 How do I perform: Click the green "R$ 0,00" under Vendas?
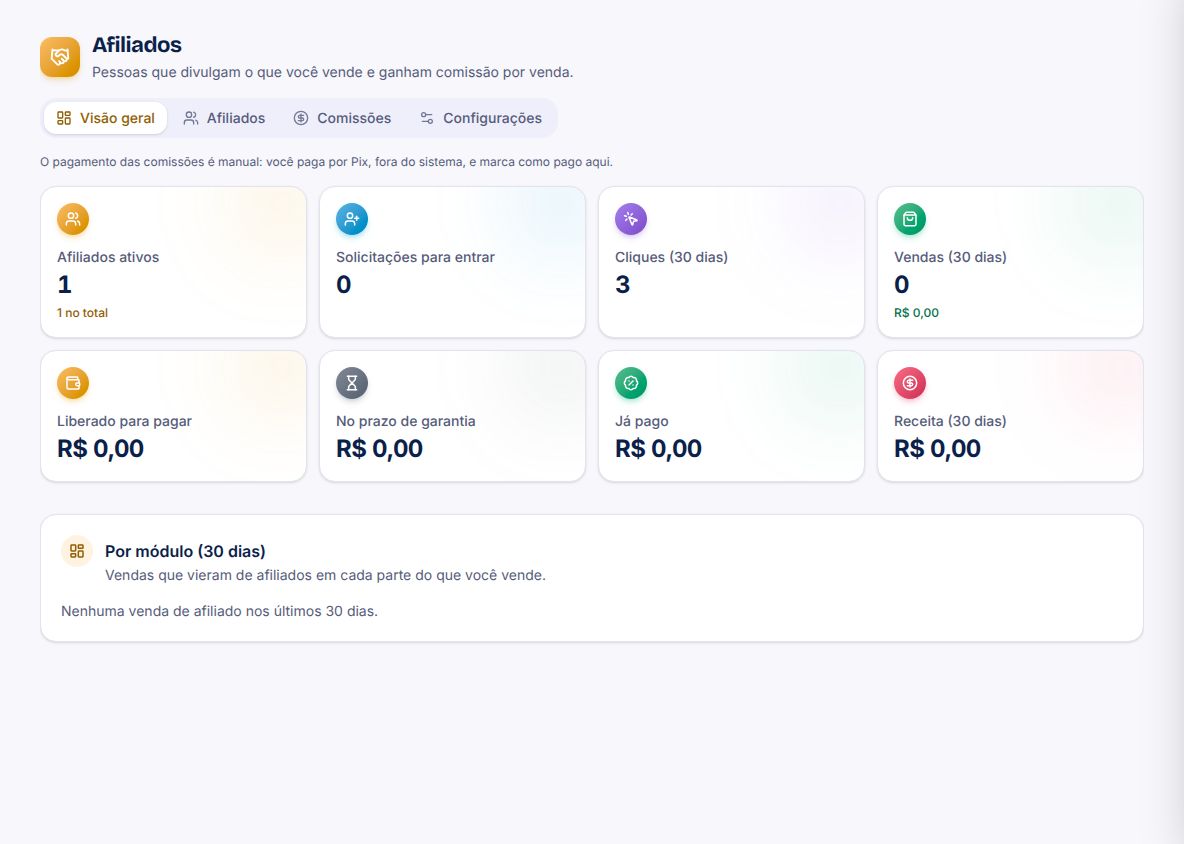click(x=917, y=313)
